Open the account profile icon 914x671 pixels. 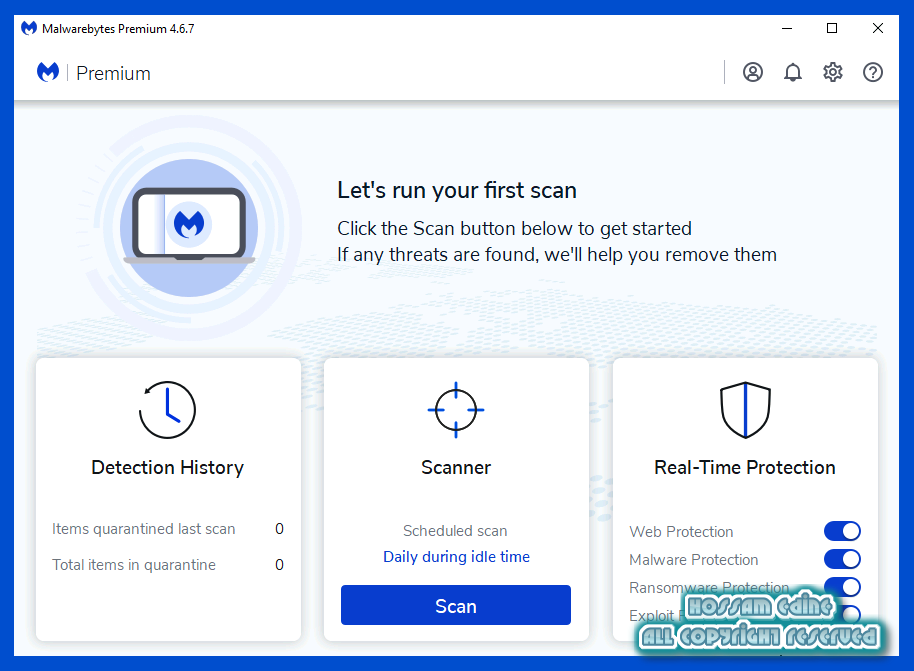[753, 72]
